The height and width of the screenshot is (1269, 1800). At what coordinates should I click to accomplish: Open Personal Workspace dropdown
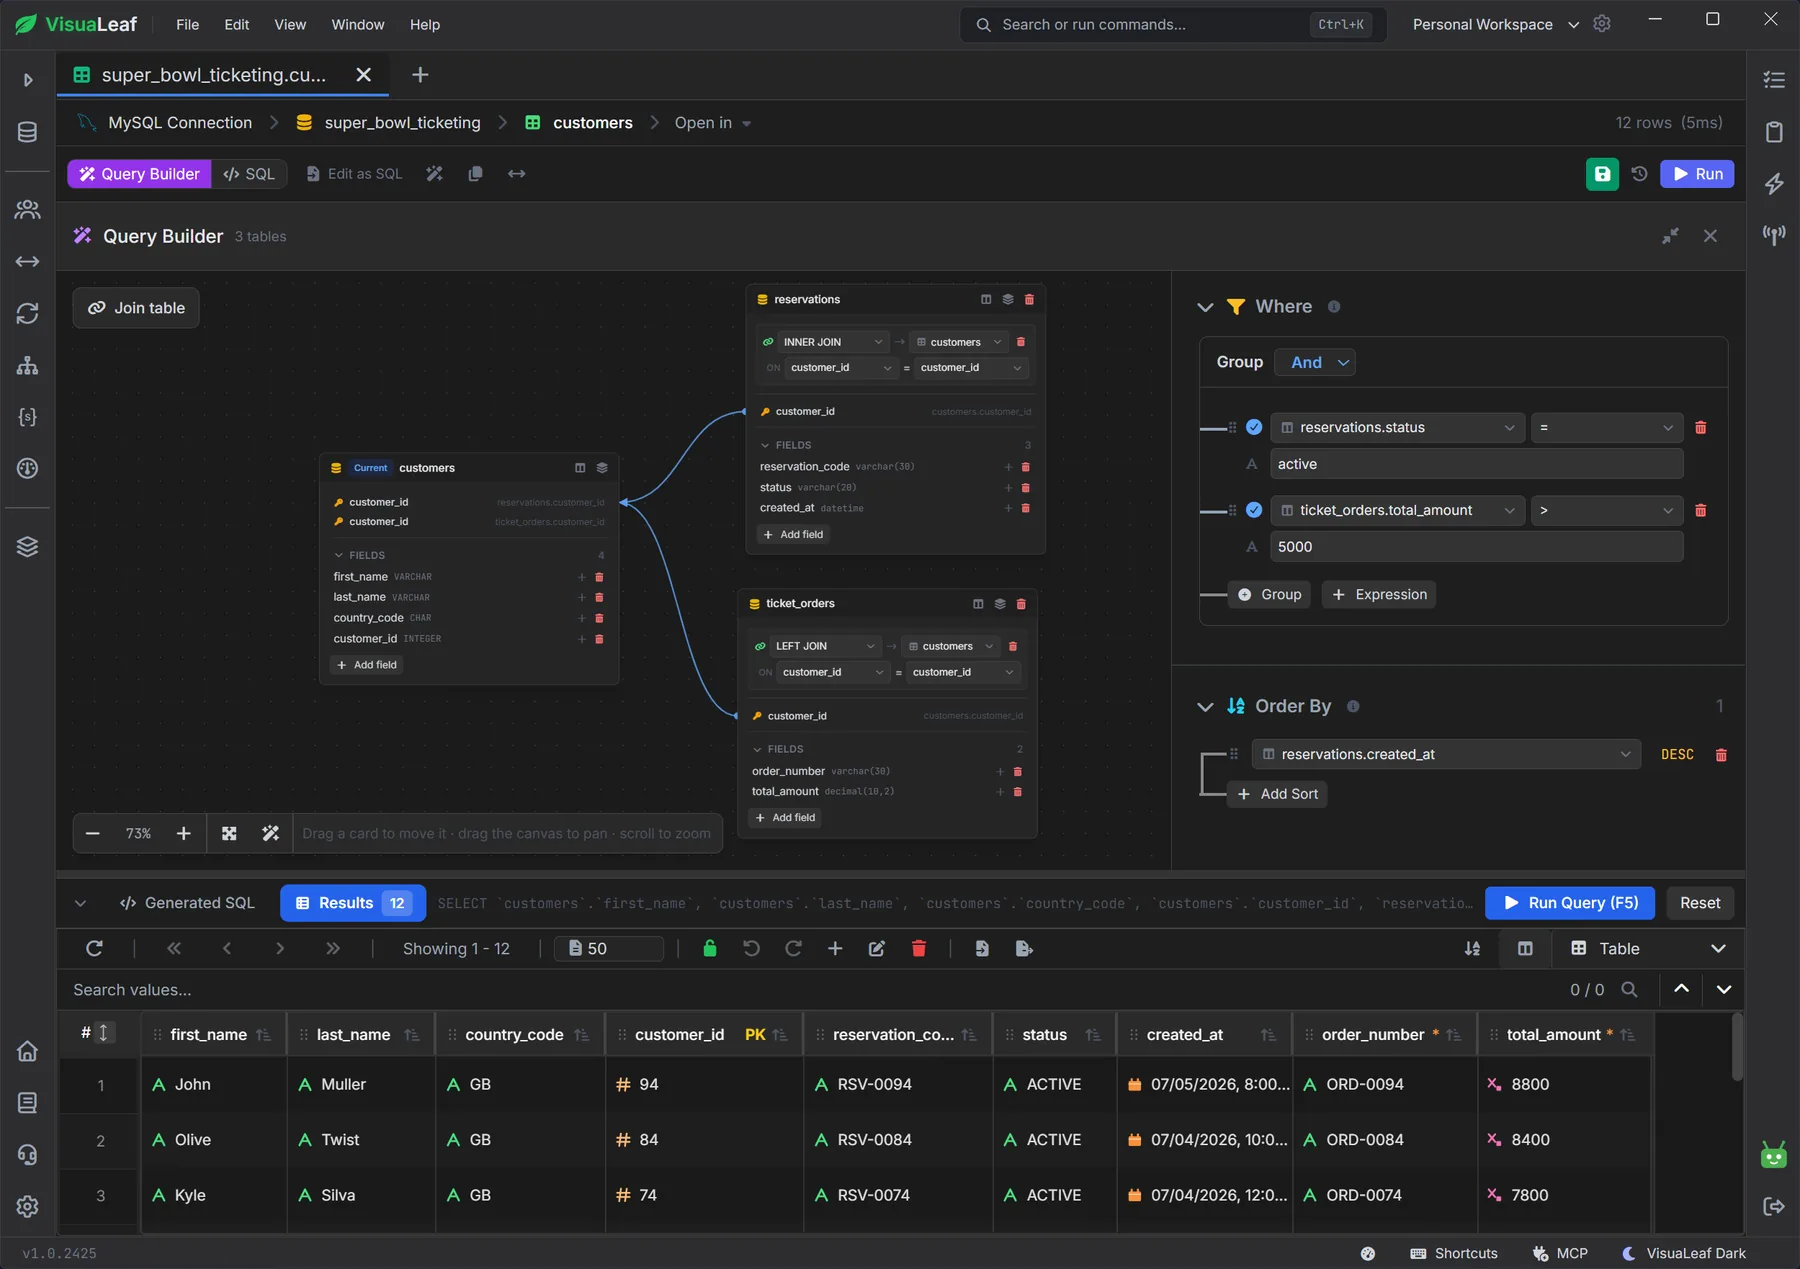pyautogui.click(x=1496, y=24)
